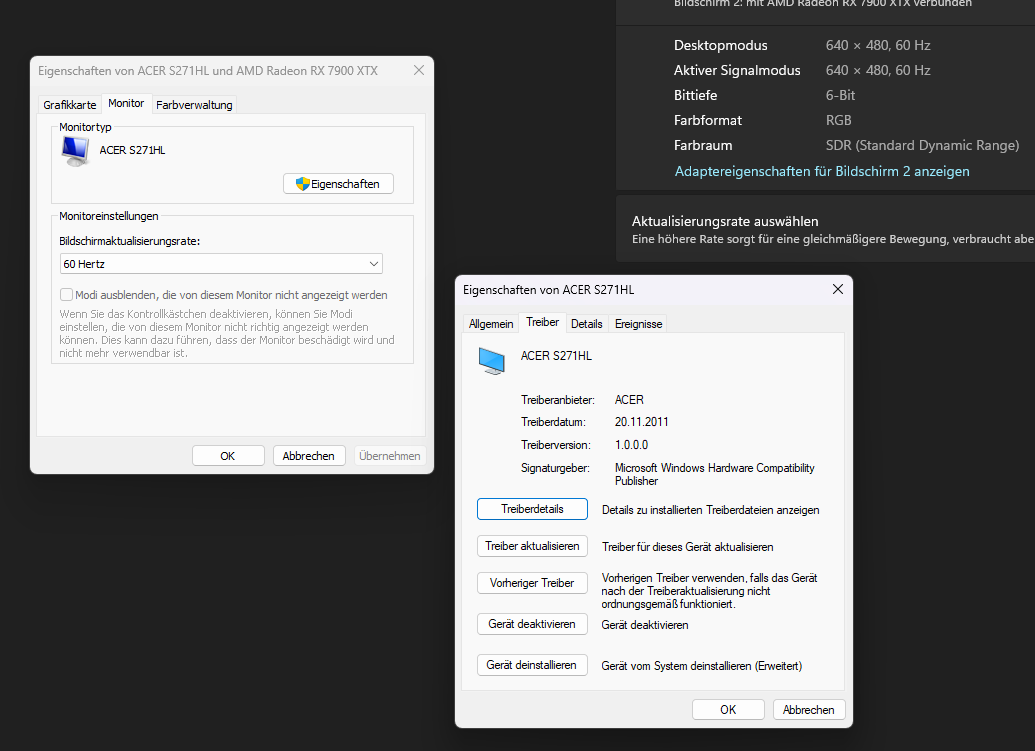This screenshot has width=1035, height=751.
Task: Click Abbrechen in the driver properties dialog
Action: [x=809, y=710]
